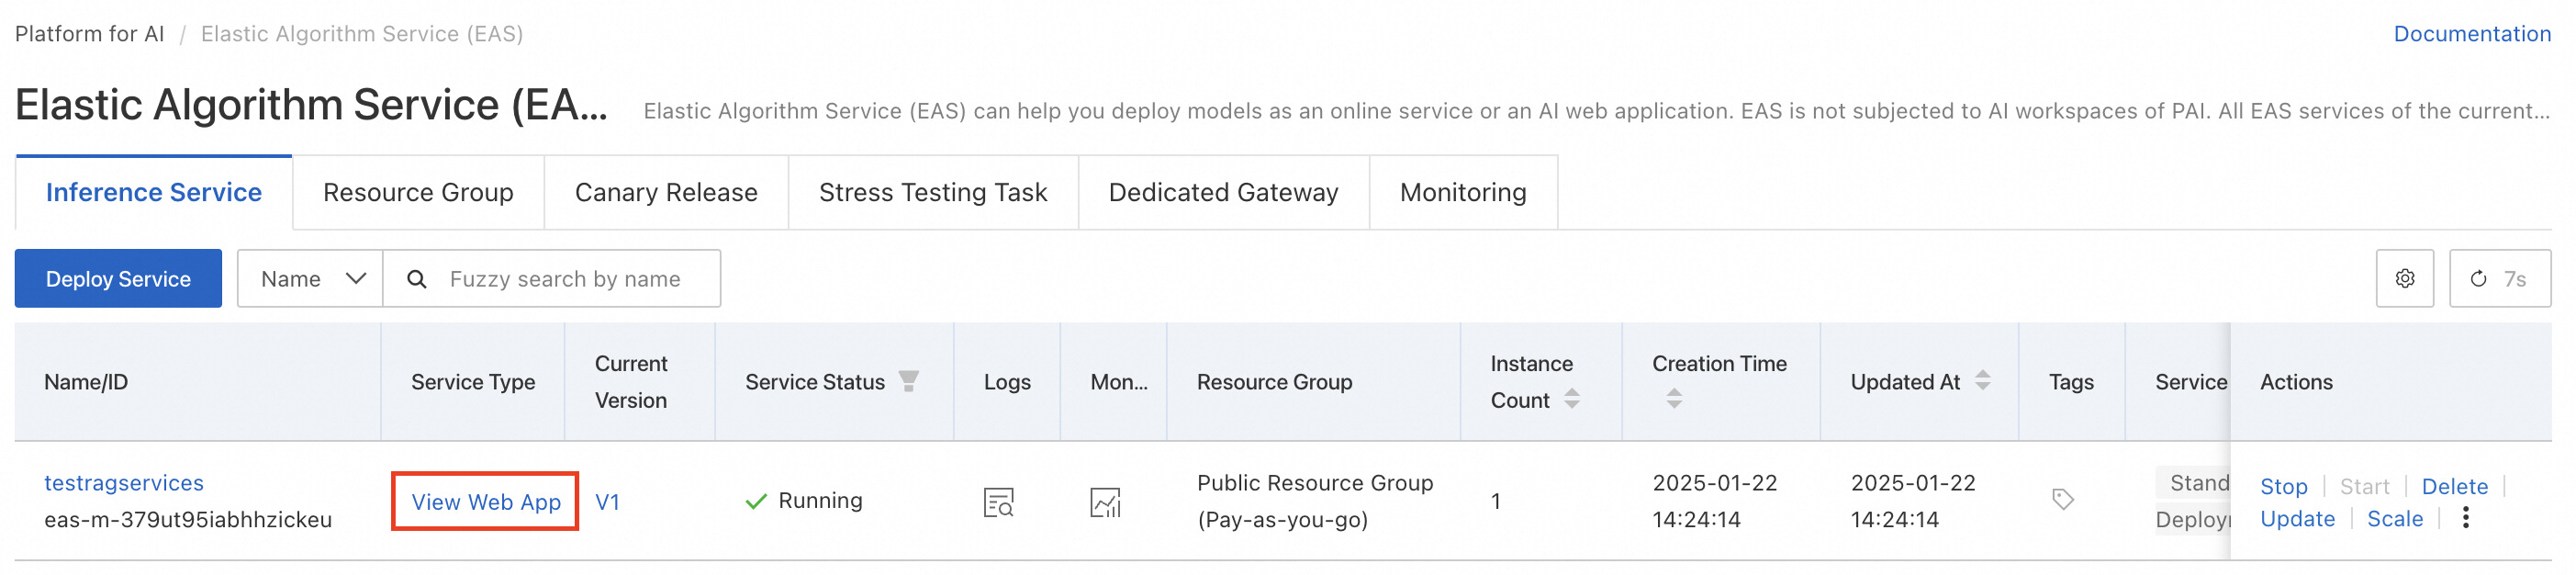Open the Documentation link

[2471, 34]
